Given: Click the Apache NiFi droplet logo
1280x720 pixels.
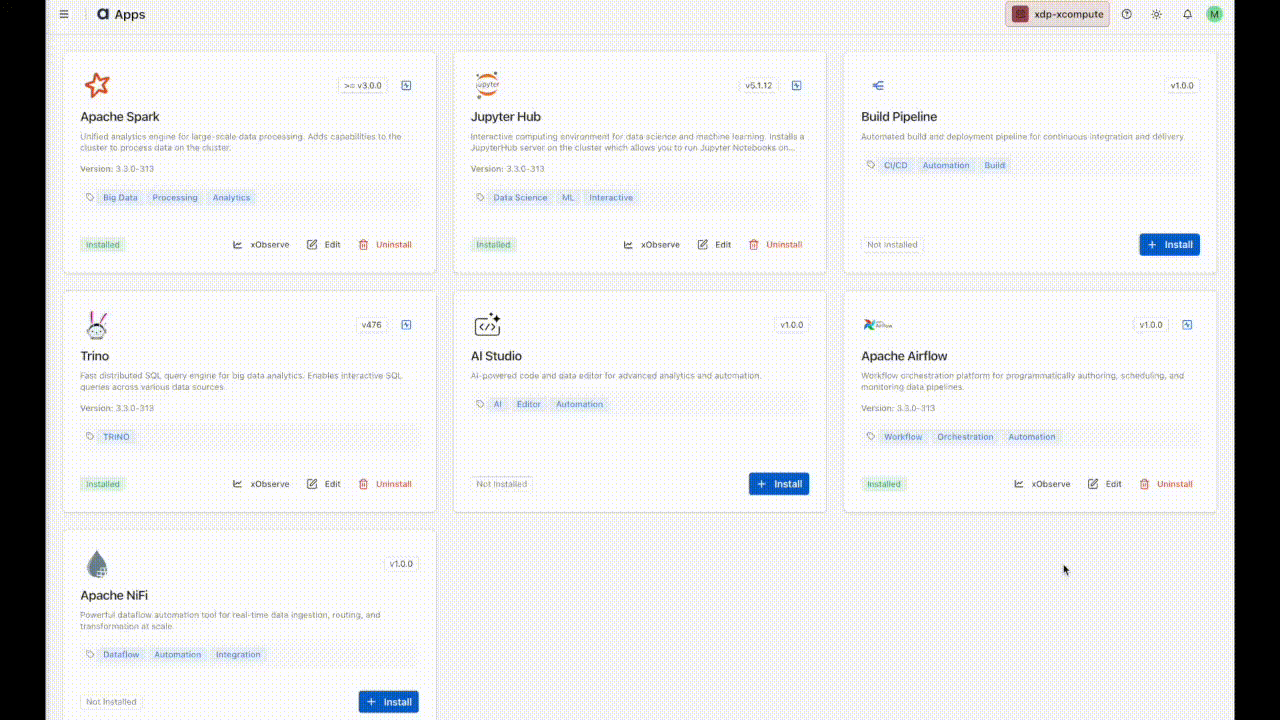Looking at the screenshot, I should [97, 564].
